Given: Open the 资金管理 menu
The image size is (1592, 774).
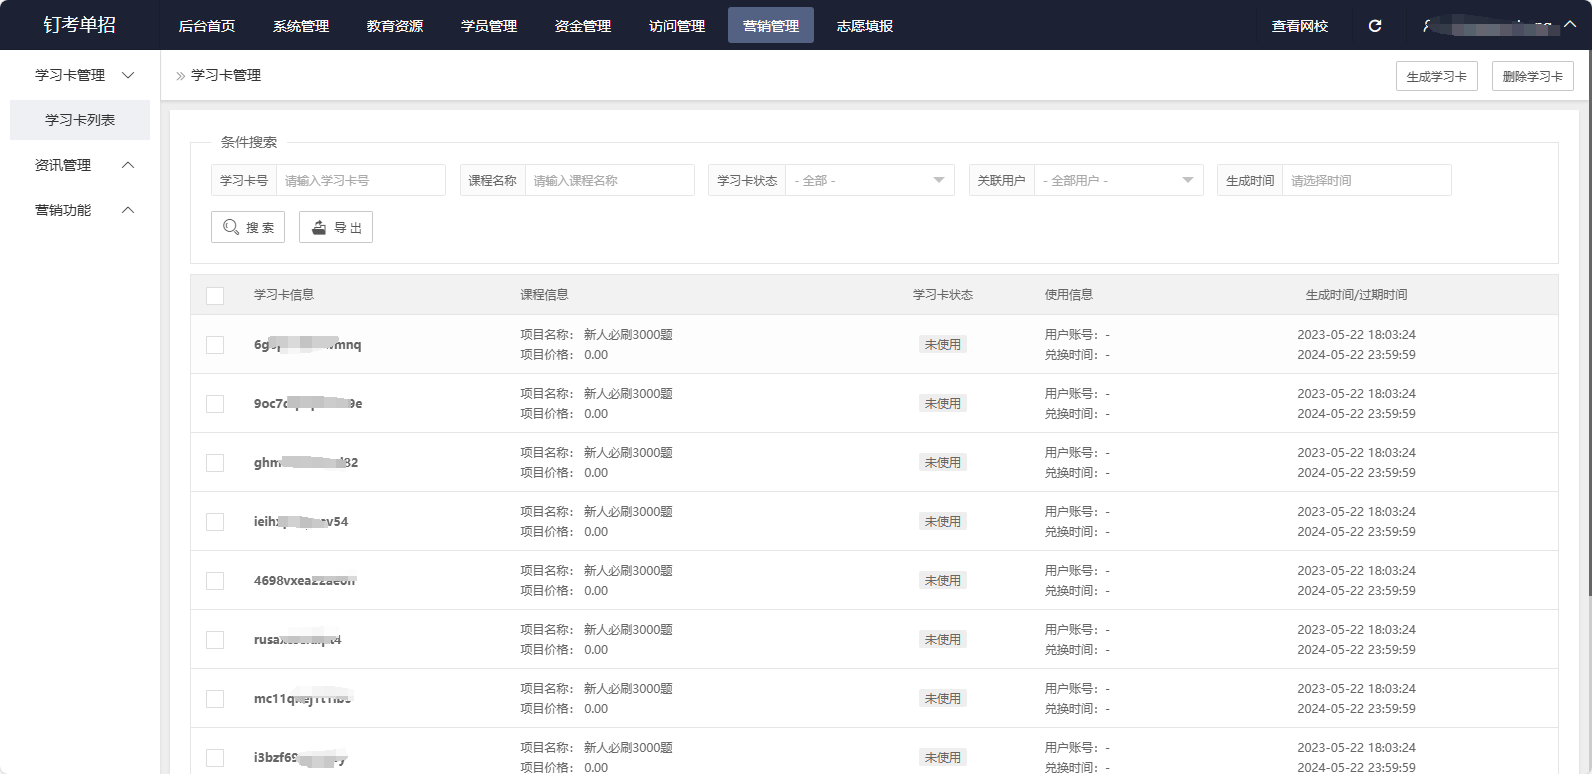Looking at the screenshot, I should (x=583, y=26).
